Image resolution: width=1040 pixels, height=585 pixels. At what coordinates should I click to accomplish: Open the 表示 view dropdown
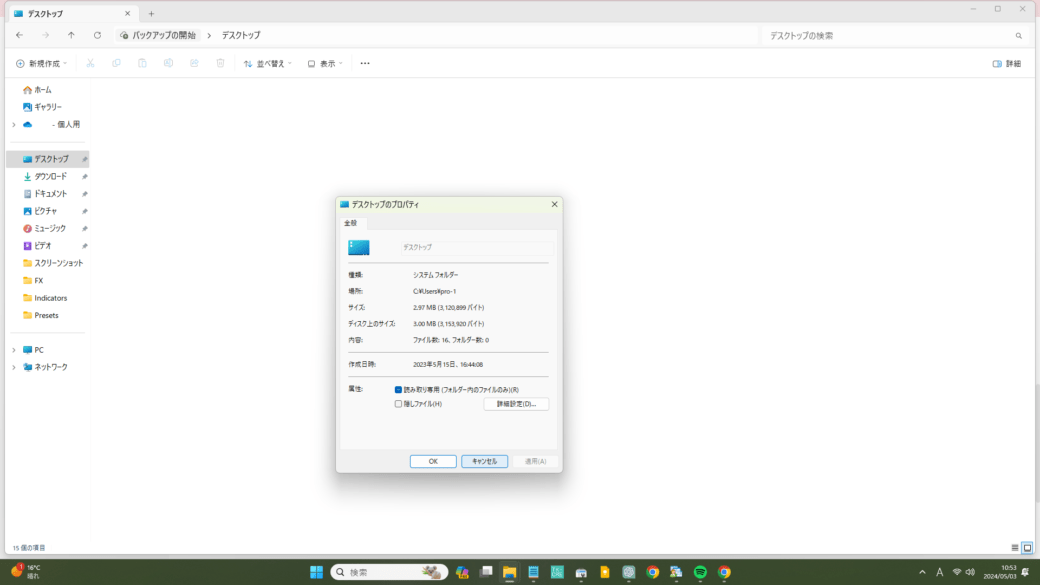325,64
